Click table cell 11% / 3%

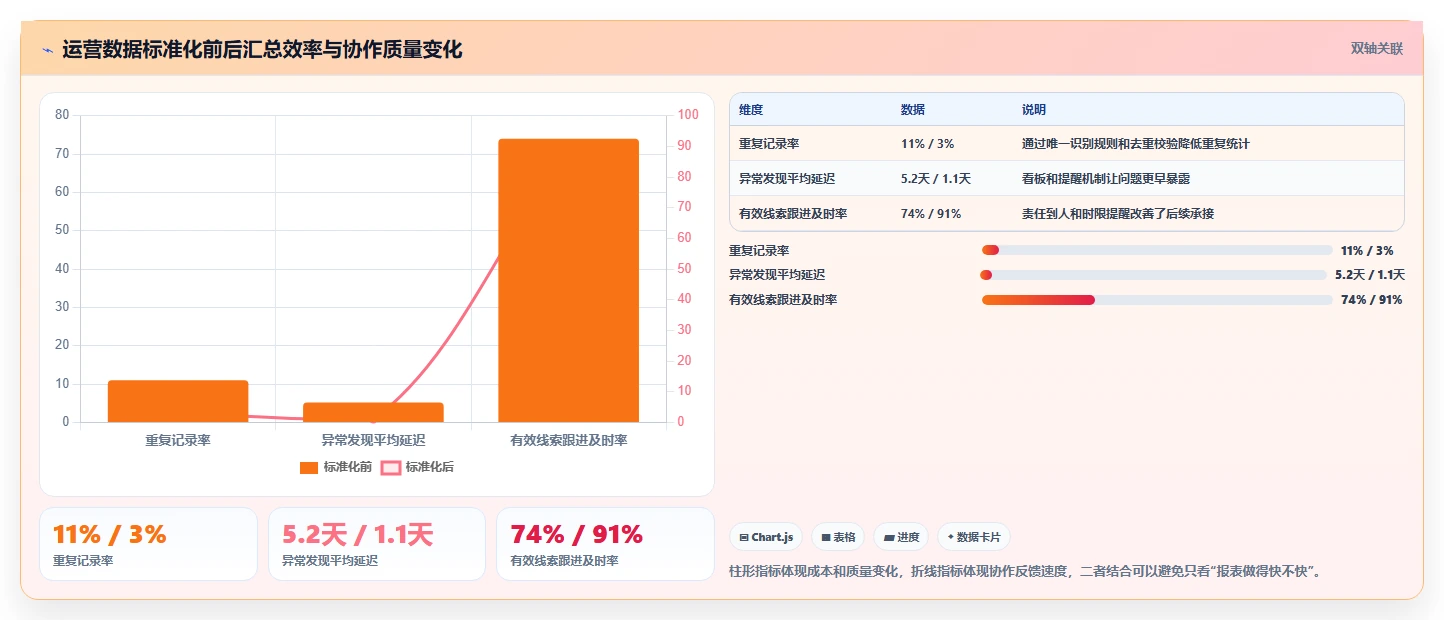(927, 144)
